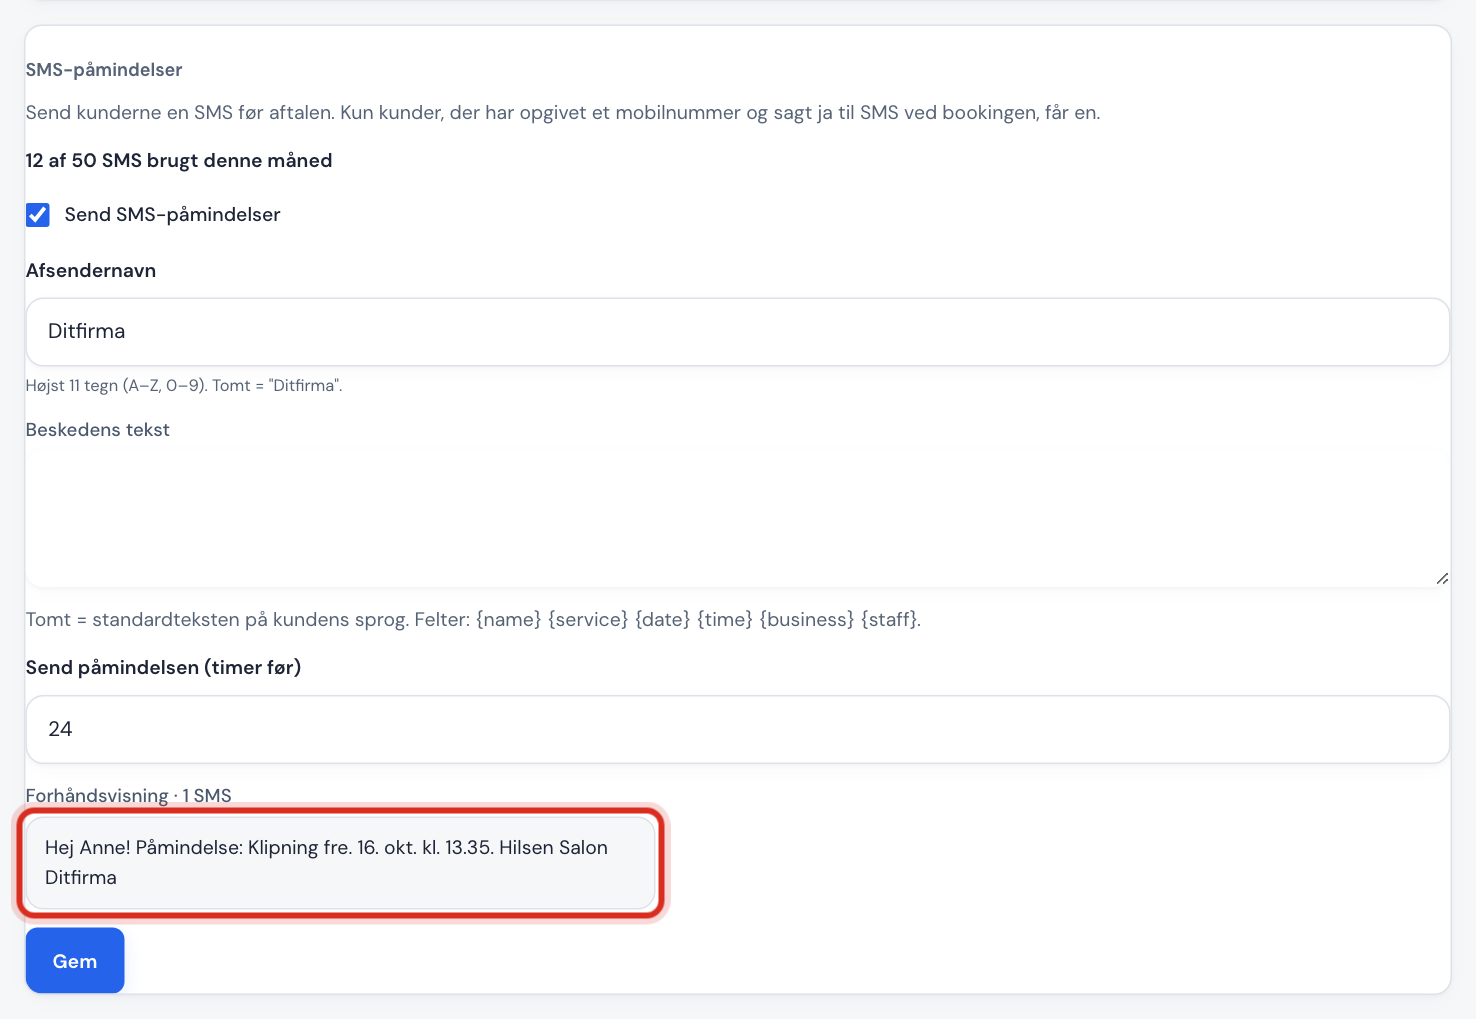Save settings with the Gem button
This screenshot has height=1019, width=1476.
(75, 961)
